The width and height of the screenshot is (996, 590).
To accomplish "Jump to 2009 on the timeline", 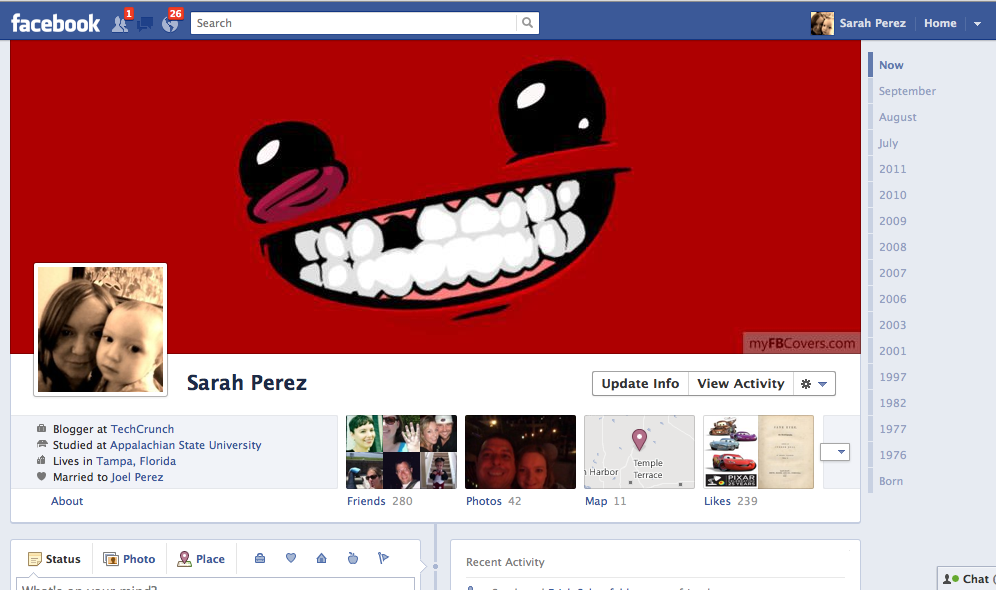I will tap(892, 221).
